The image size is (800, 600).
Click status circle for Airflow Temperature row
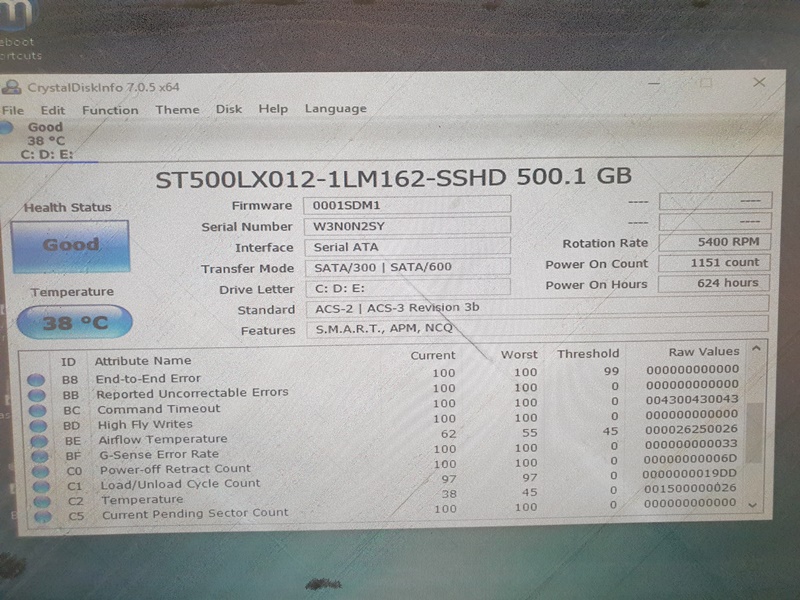coord(39,441)
